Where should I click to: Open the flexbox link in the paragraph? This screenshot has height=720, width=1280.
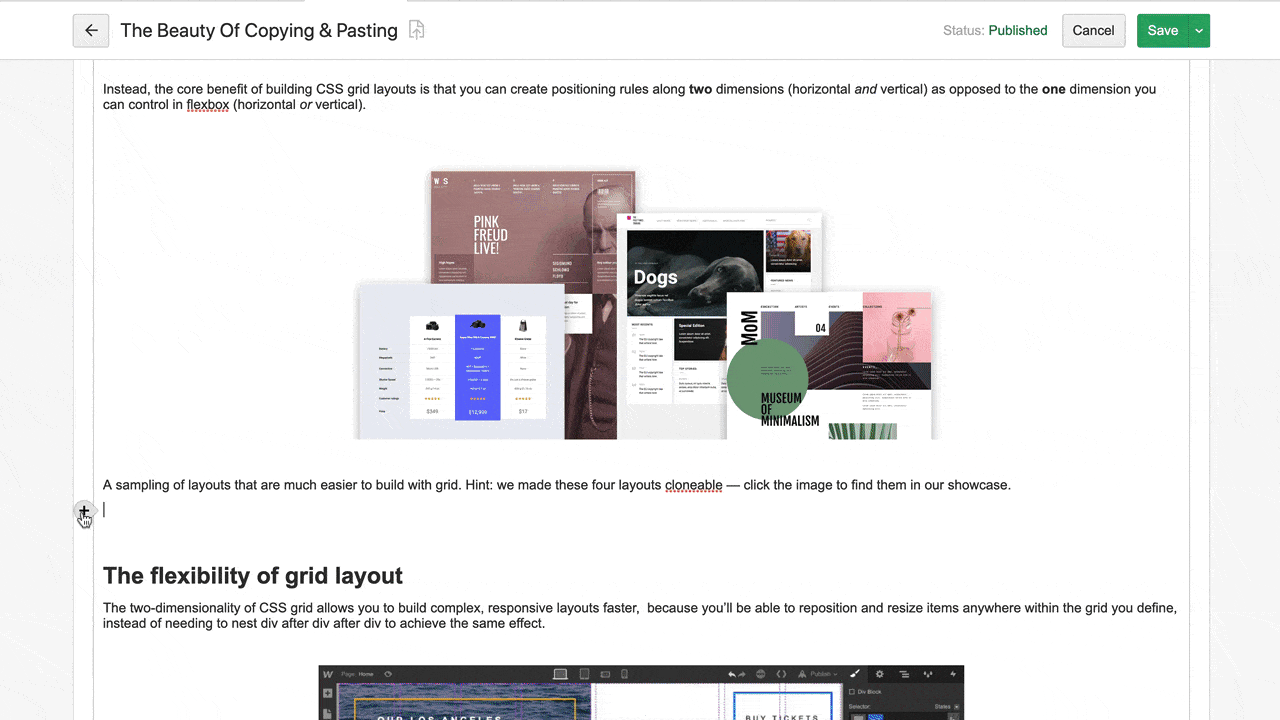[x=208, y=104]
